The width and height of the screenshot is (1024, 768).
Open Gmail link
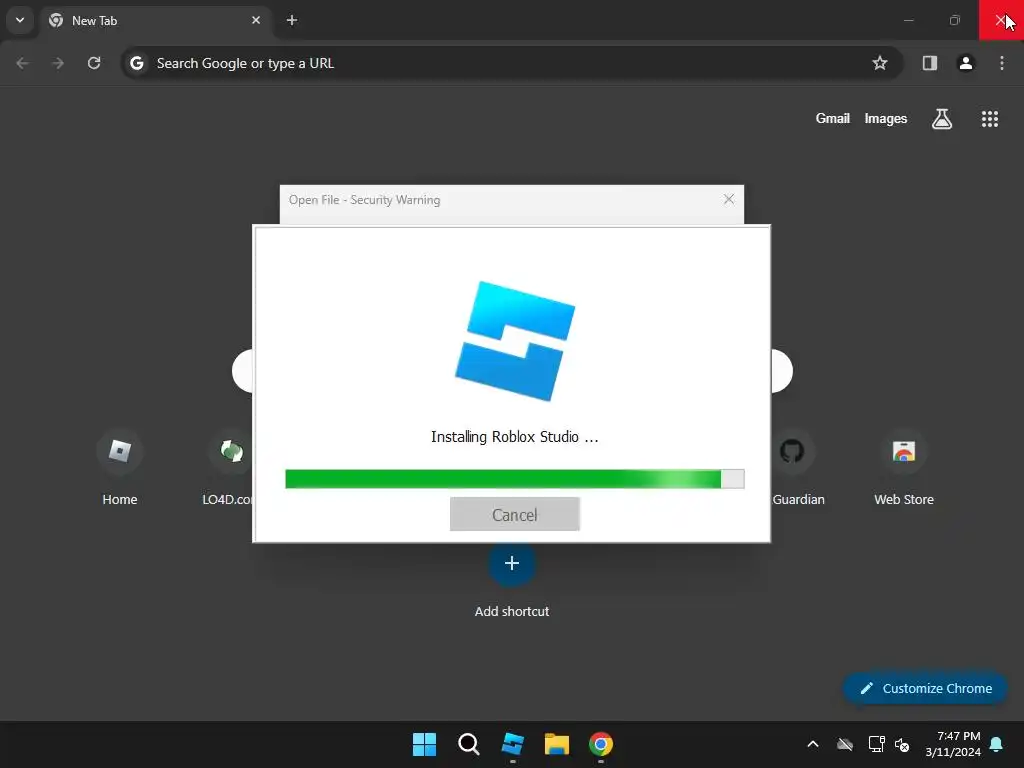click(833, 118)
